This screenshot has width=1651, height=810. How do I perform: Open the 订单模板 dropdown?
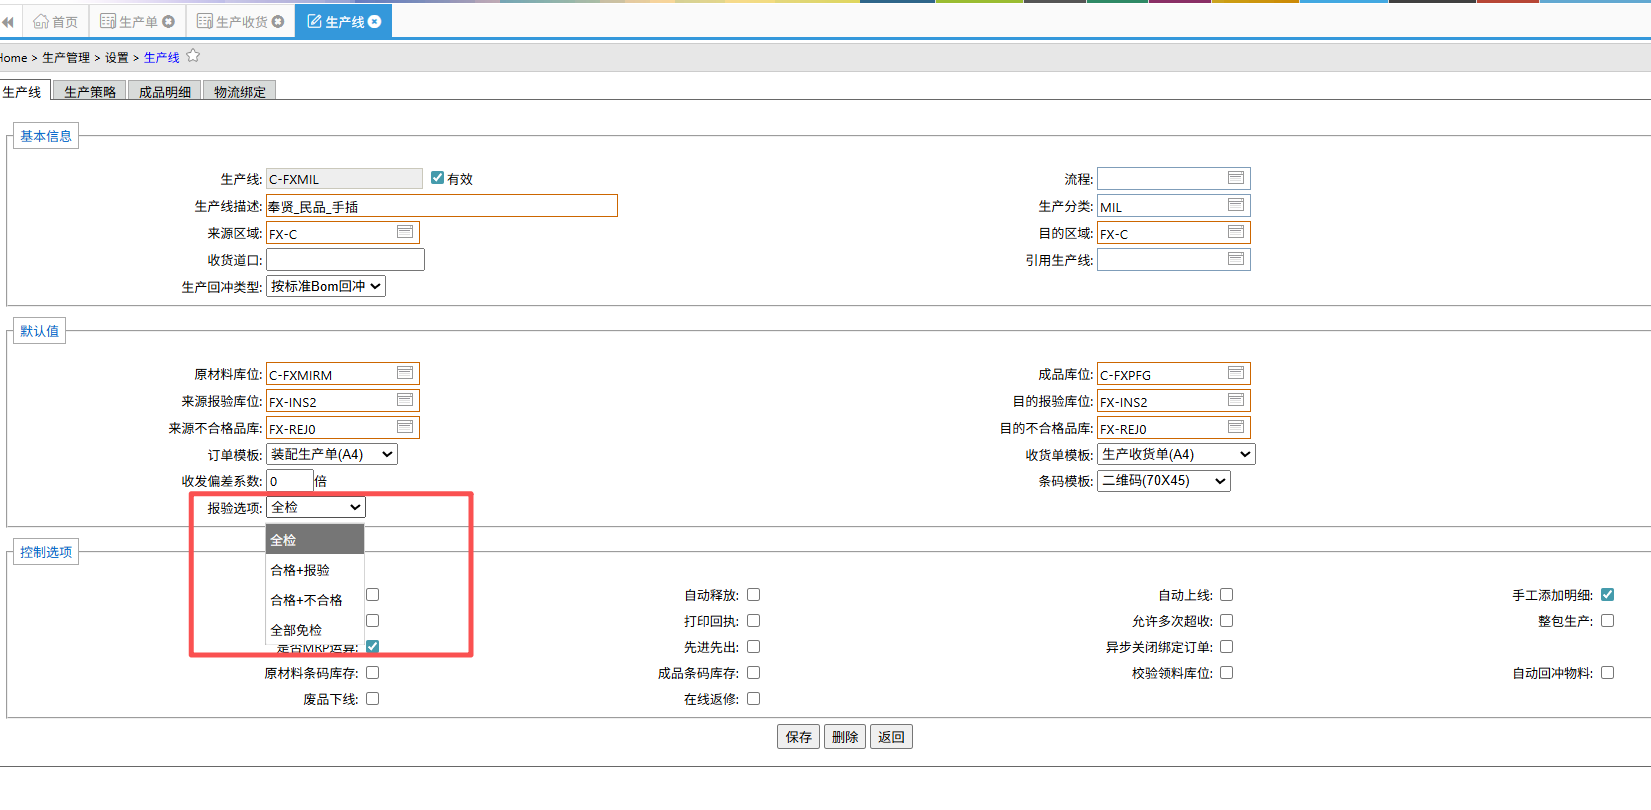[332, 454]
